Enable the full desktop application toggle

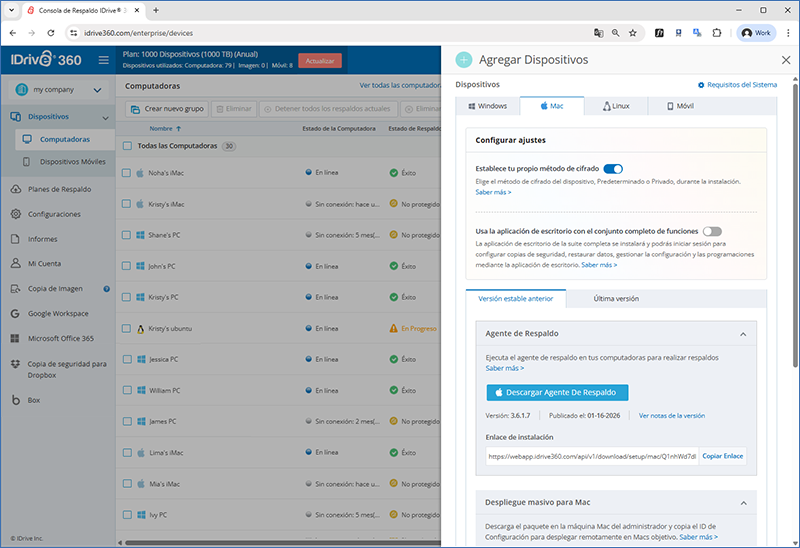(712, 231)
